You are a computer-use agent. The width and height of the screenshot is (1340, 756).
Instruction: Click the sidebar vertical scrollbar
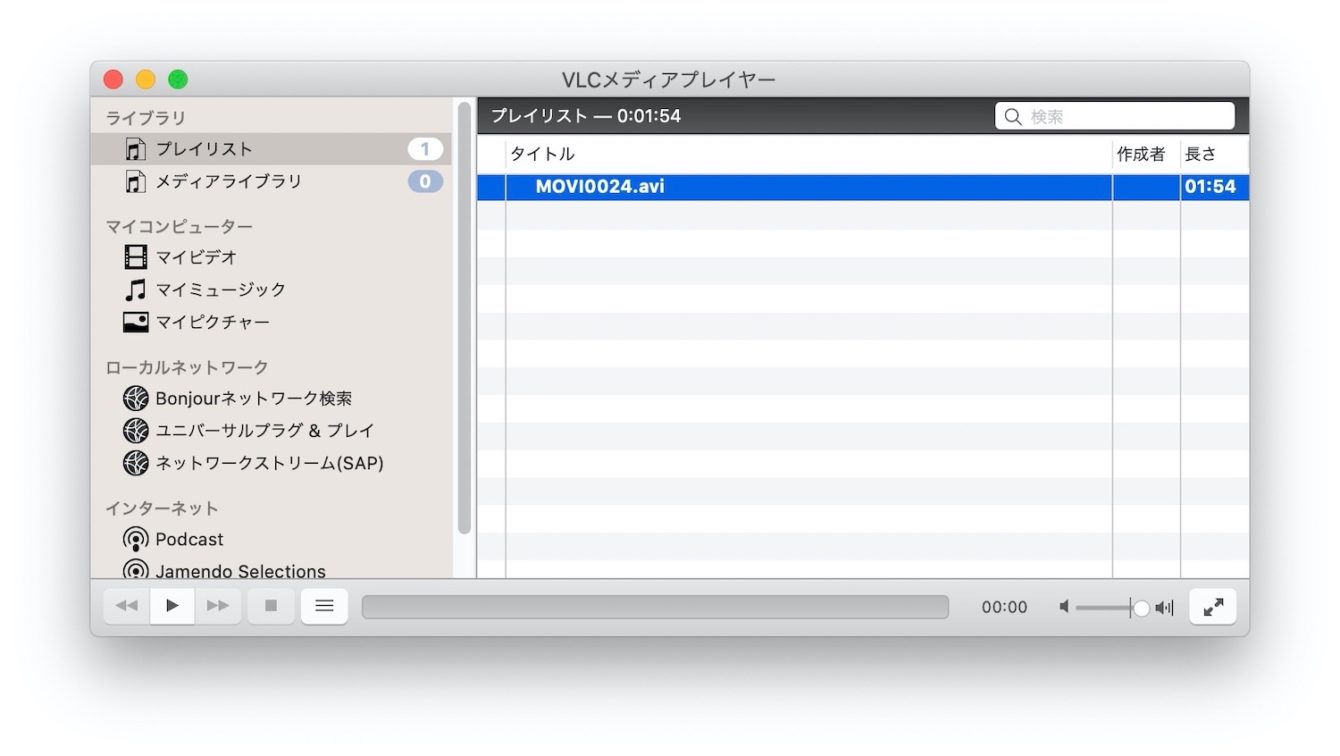click(x=464, y=318)
